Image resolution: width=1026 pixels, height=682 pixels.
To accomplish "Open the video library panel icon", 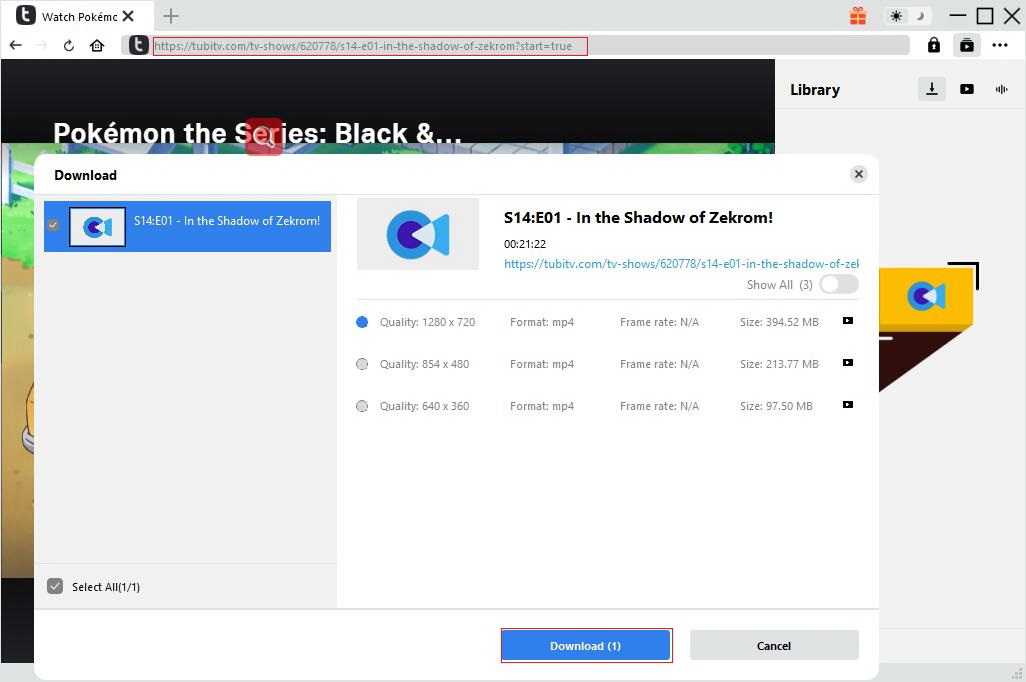I will pyautogui.click(x=967, y=45).
